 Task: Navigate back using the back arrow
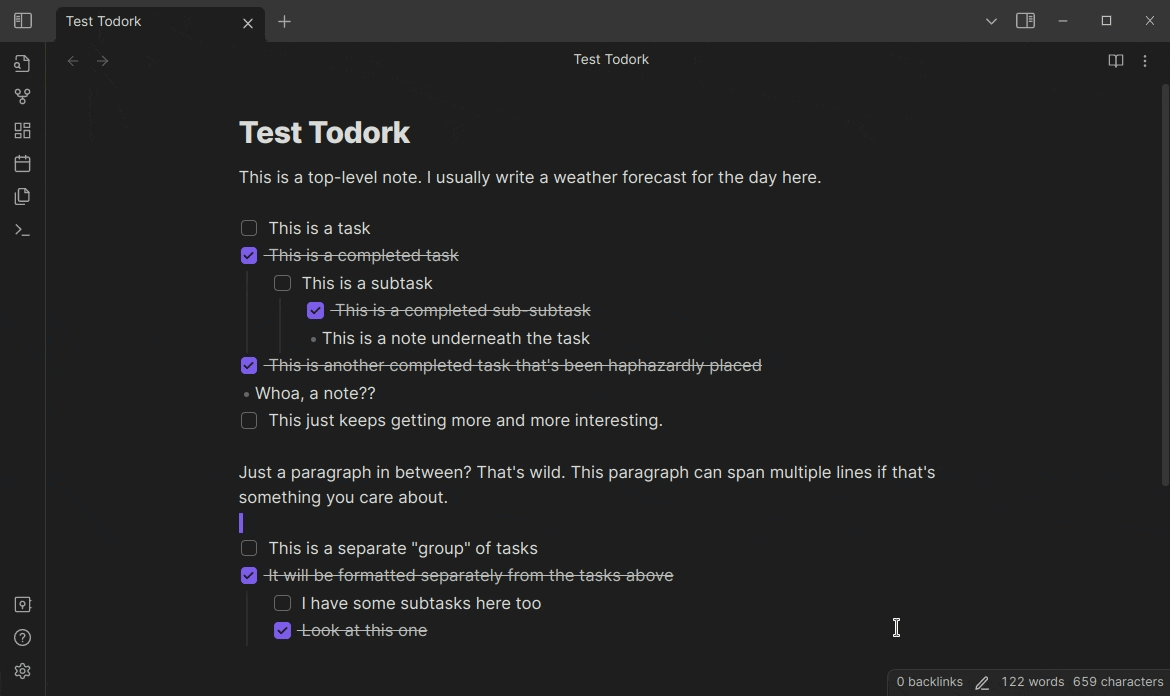point(72,61)
